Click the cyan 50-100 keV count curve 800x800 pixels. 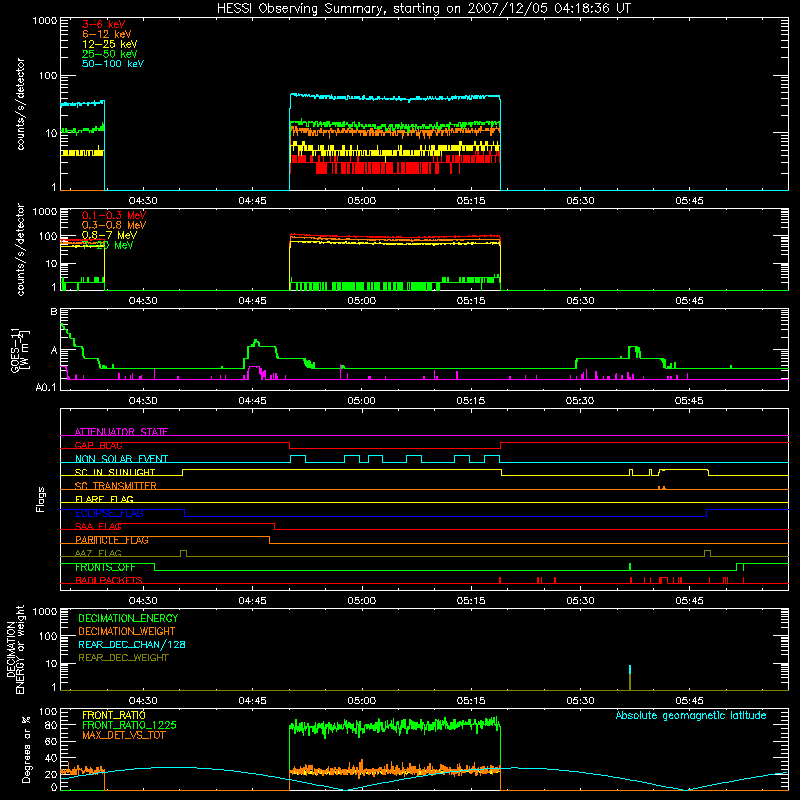pos(395,97)
